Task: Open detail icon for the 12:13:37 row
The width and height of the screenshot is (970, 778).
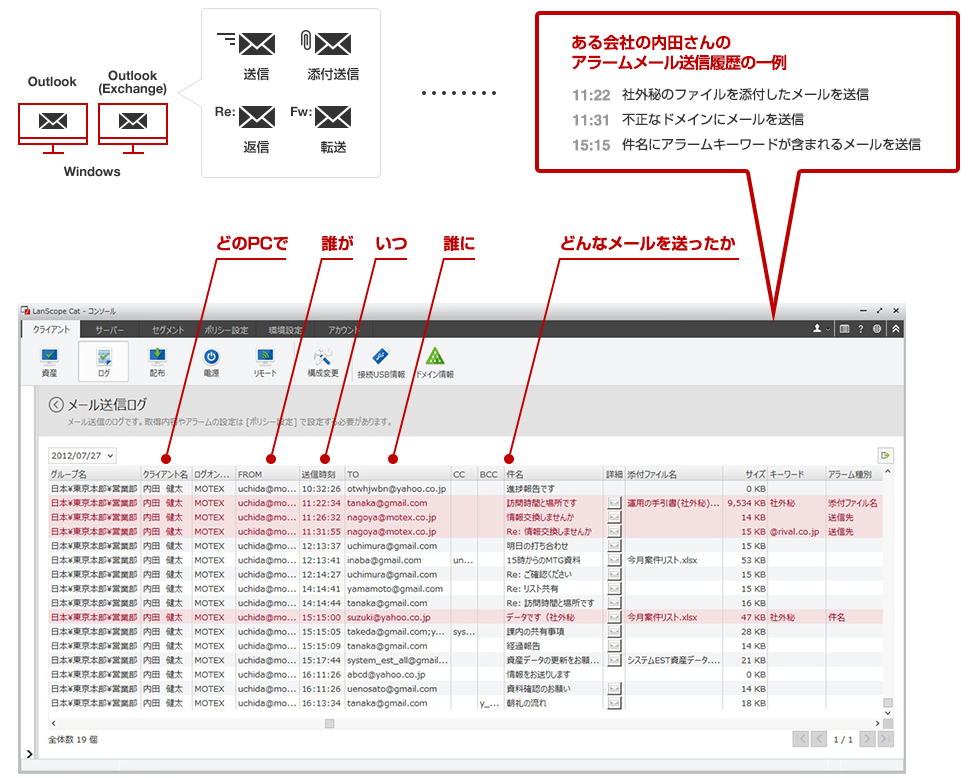Action: [x=614, y=545]
